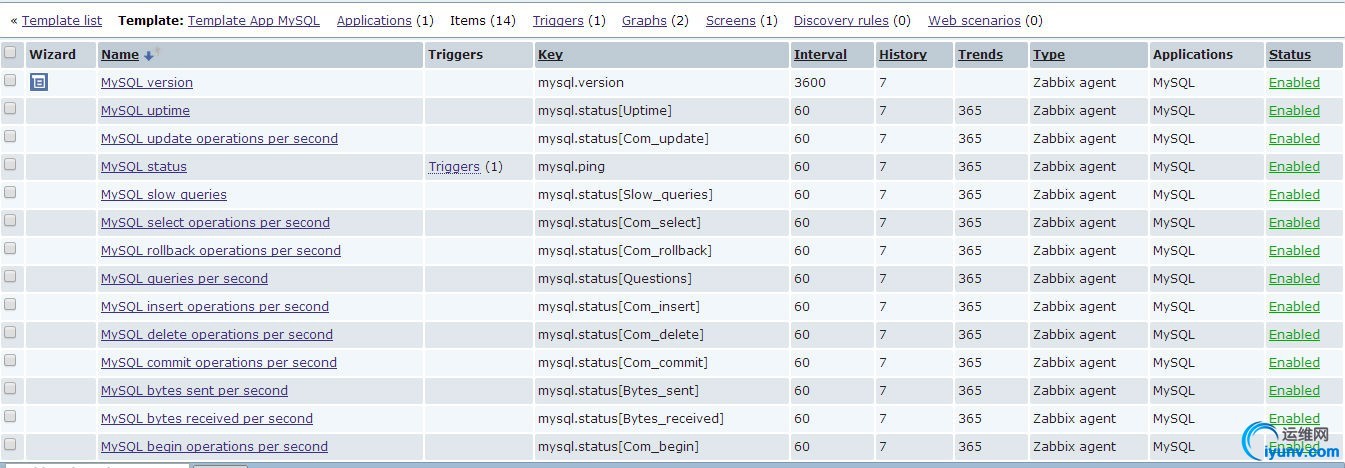Open the MySQL slow queries item
Screen dimensions: 1345x468
164,195
